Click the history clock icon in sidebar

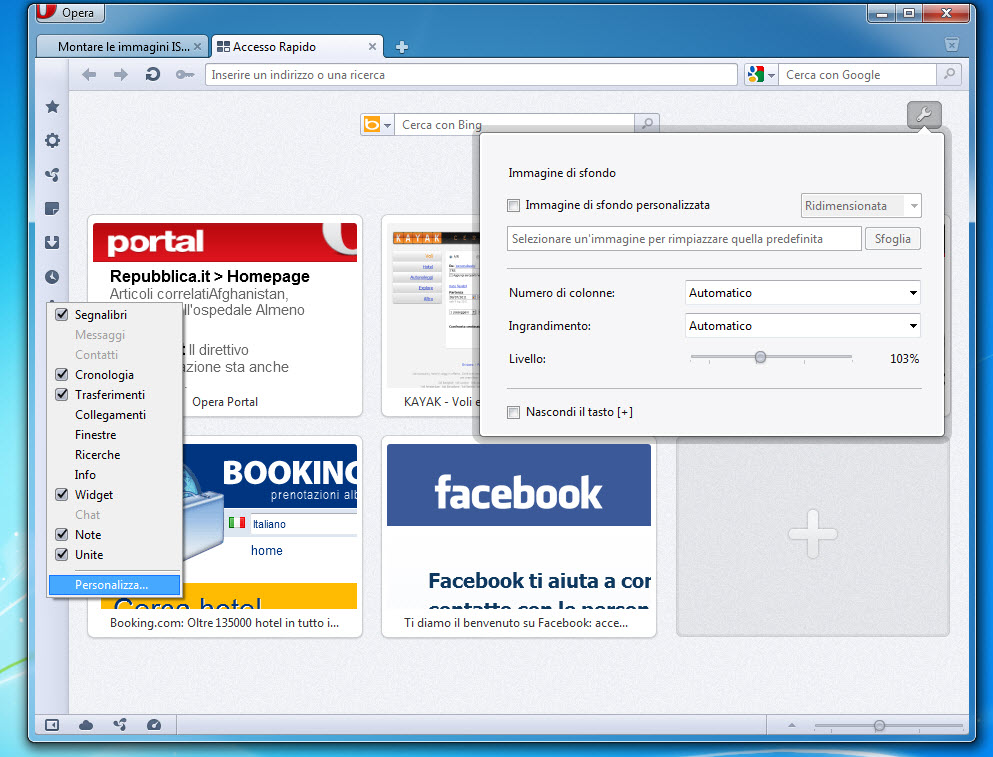coord(52,277)
